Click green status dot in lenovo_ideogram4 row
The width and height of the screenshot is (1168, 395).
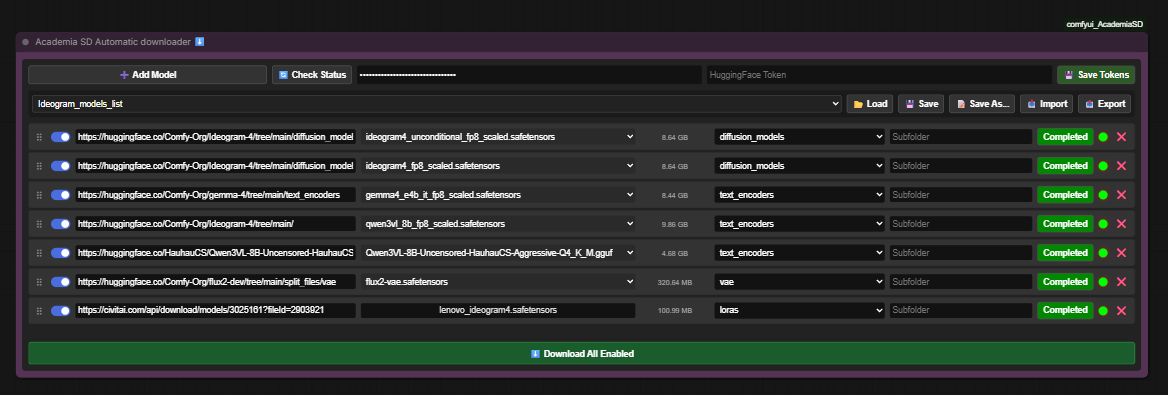(1103, 310)
